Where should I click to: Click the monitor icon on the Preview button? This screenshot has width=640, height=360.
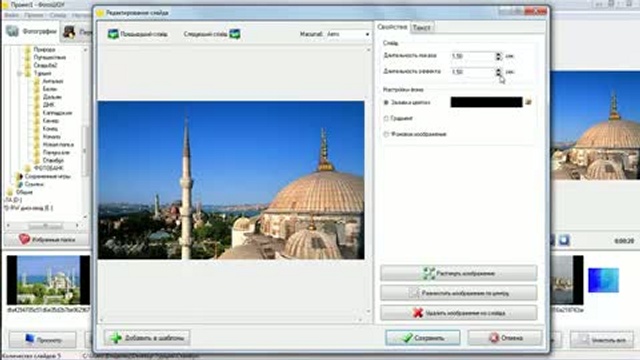pos(29,339)
